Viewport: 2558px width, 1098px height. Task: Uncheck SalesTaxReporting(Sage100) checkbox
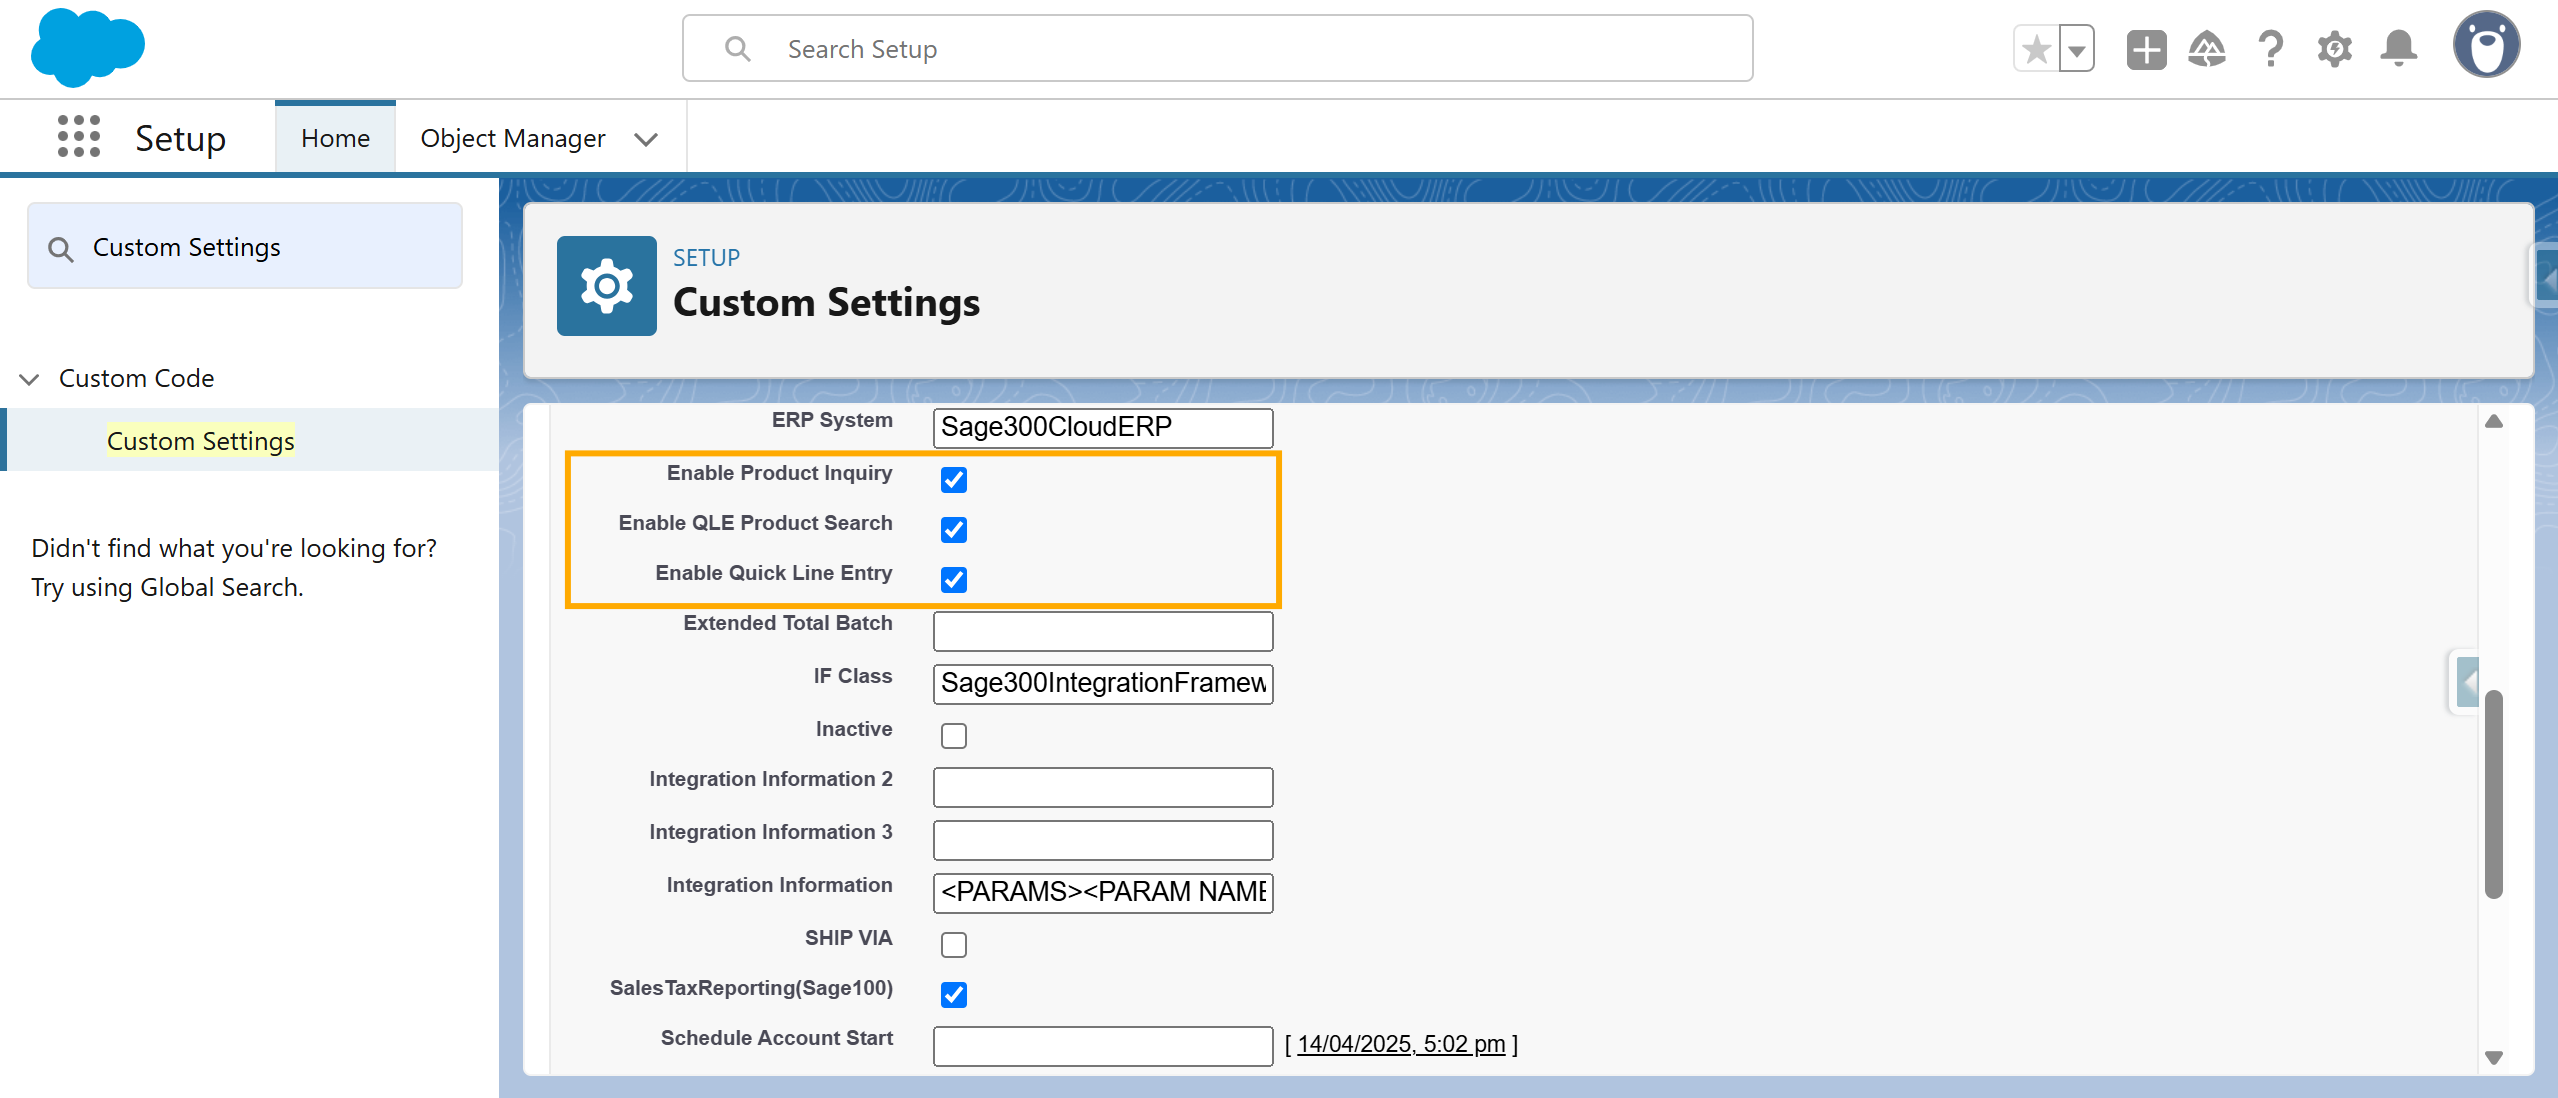point(954,995)
